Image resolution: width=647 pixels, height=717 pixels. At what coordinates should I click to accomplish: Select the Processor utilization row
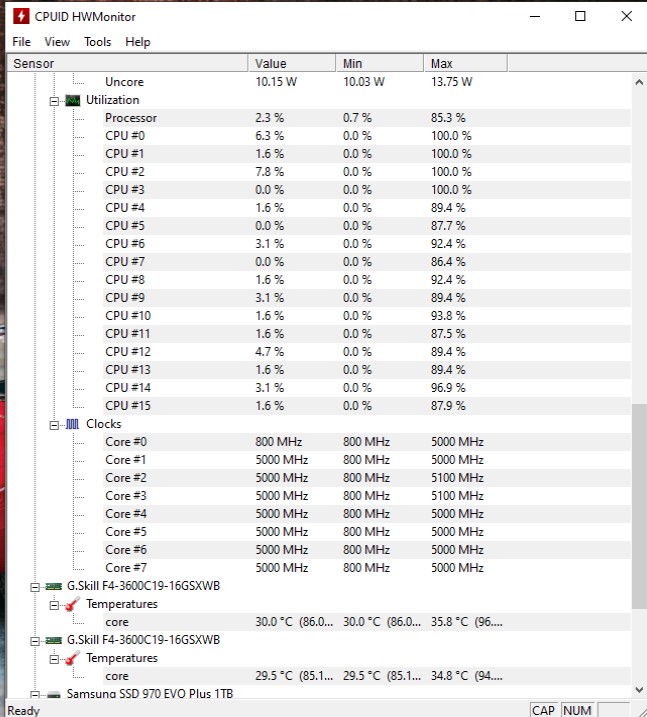[x=367, y=118]
